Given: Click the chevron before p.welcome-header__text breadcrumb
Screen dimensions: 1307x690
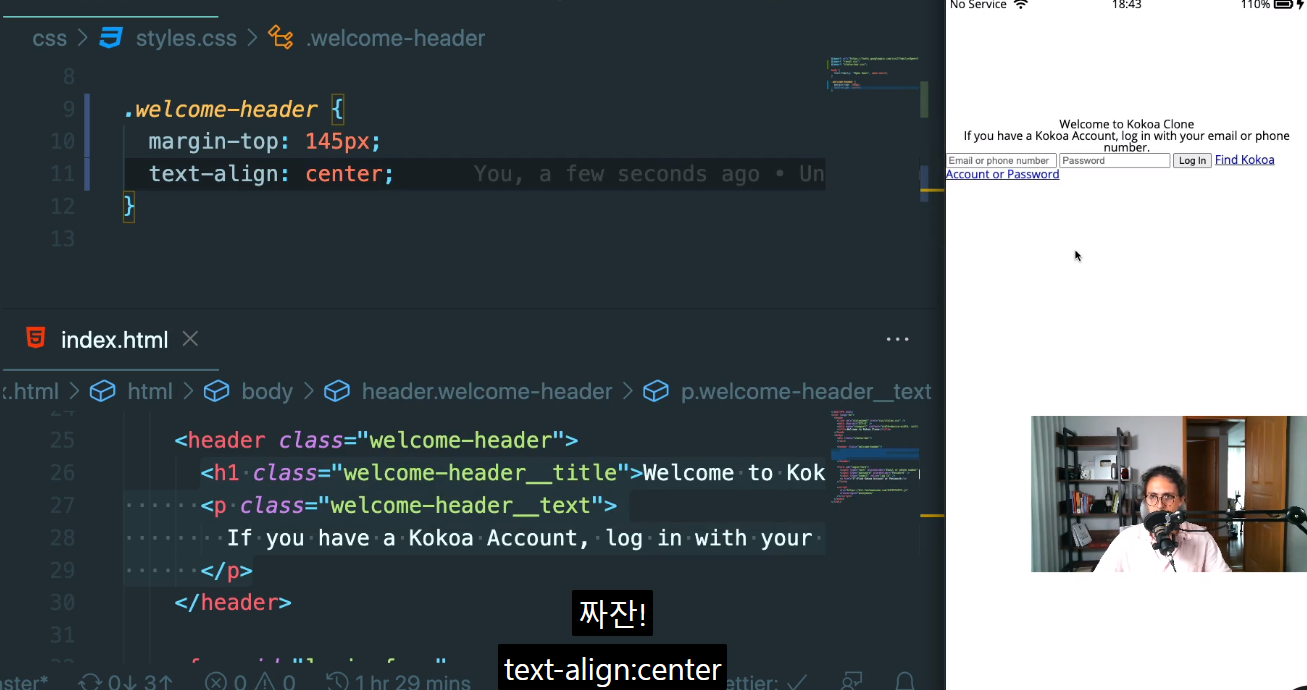Looking at the screenshot, I should [x=628, y=391].
